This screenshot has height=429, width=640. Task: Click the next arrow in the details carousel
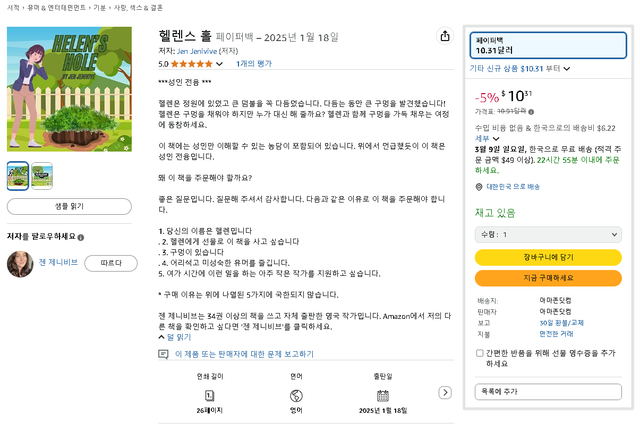[x=445, y=393]
